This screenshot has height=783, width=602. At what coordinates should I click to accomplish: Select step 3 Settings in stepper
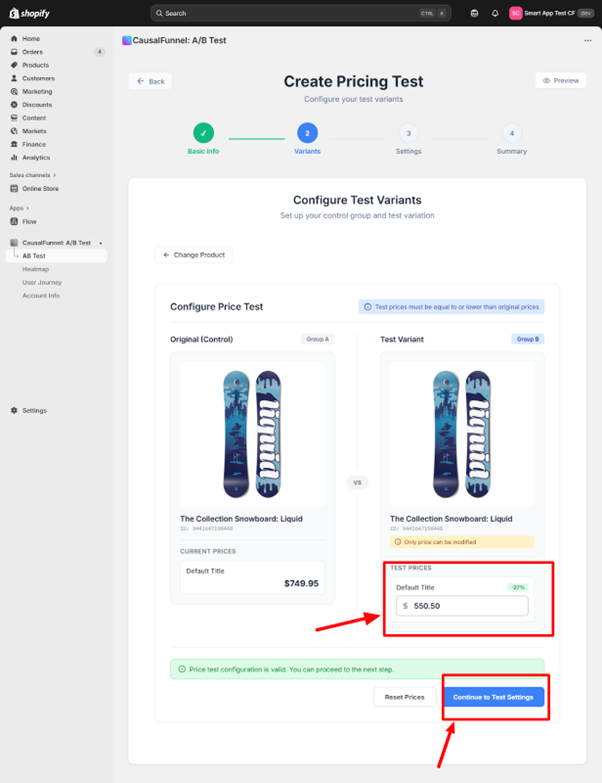point(408,132)
